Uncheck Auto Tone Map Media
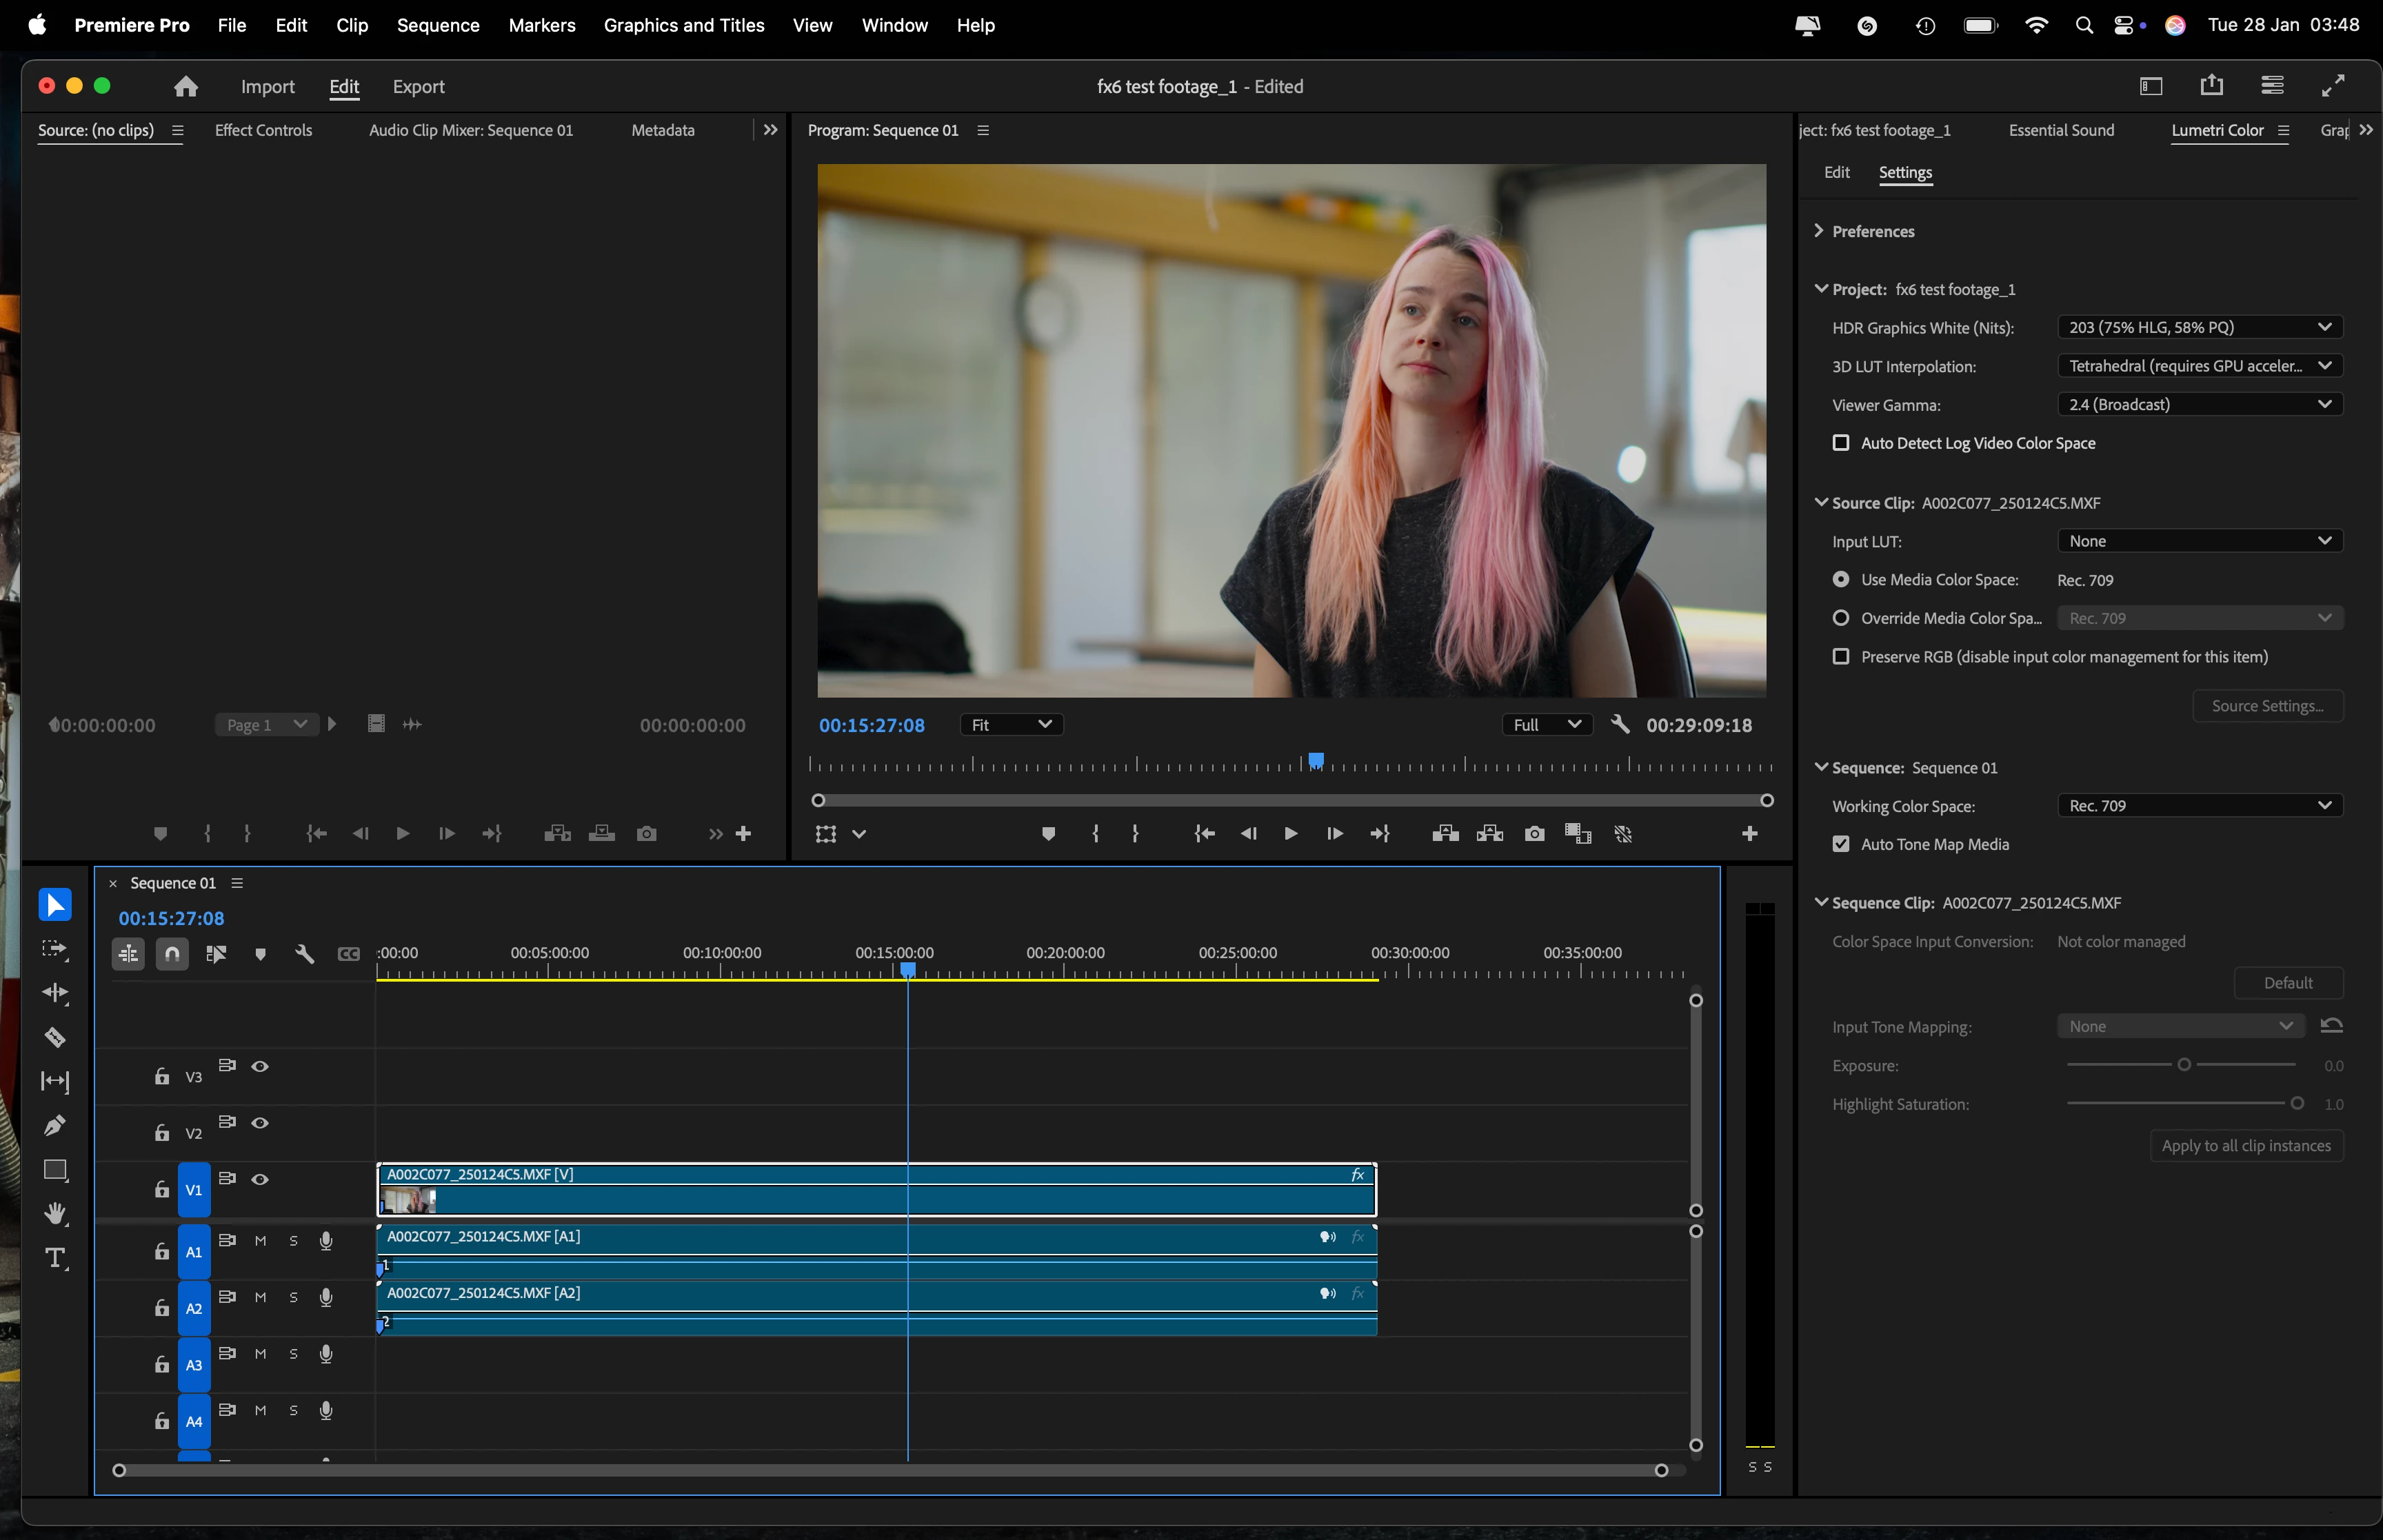This screenshot has width=2383, height=1540. (1840, 844)
